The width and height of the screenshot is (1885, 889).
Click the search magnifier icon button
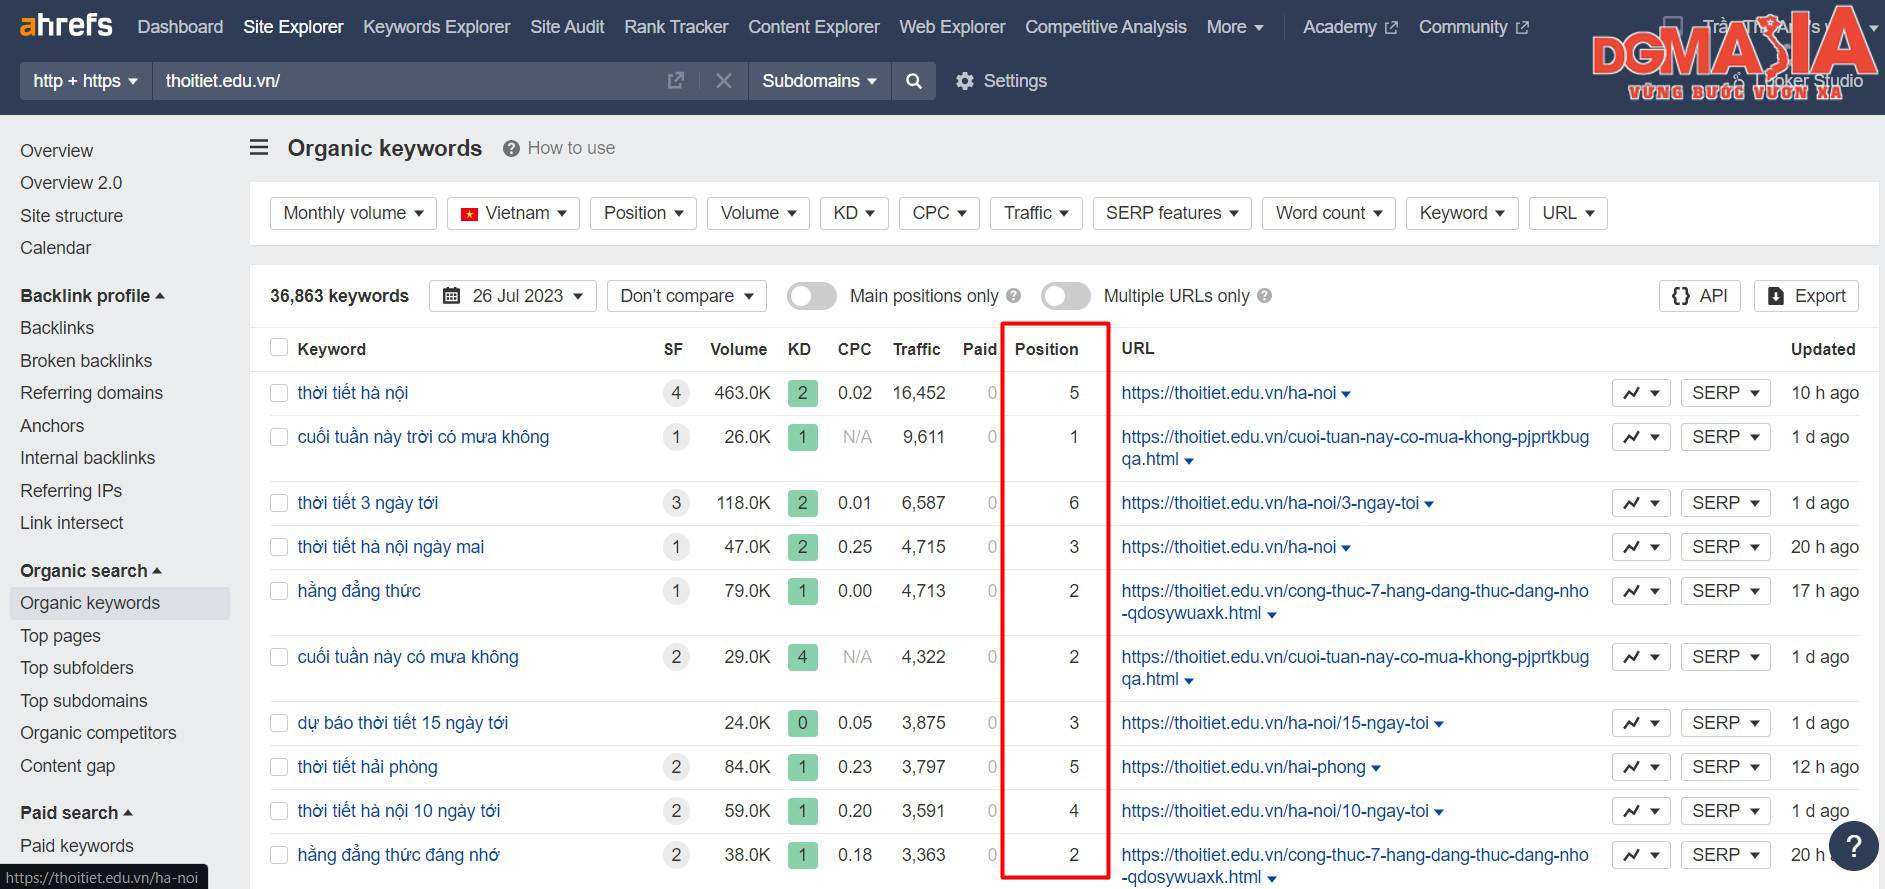(x=914, y=81)
